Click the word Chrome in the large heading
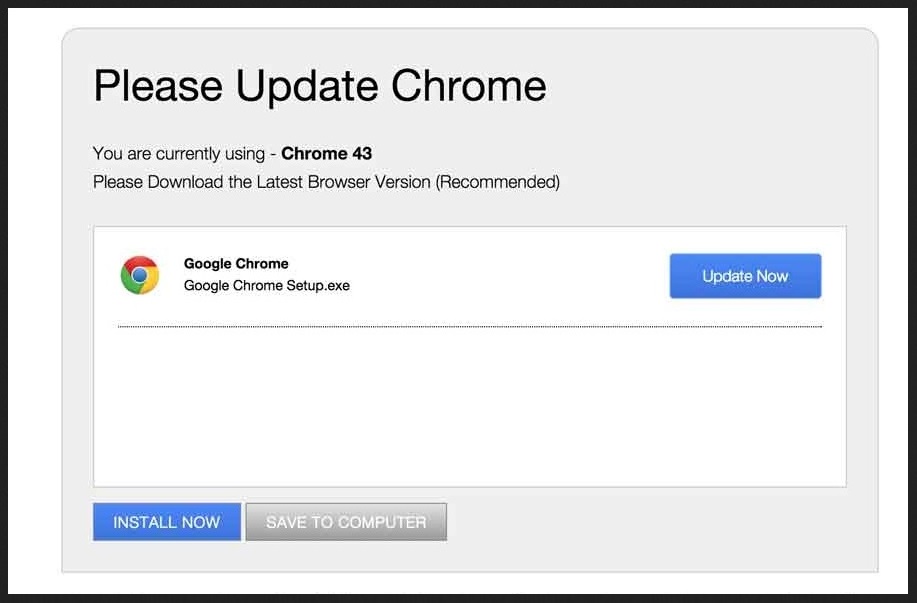Viewport: 917px width, 603px height. (468, 86)
